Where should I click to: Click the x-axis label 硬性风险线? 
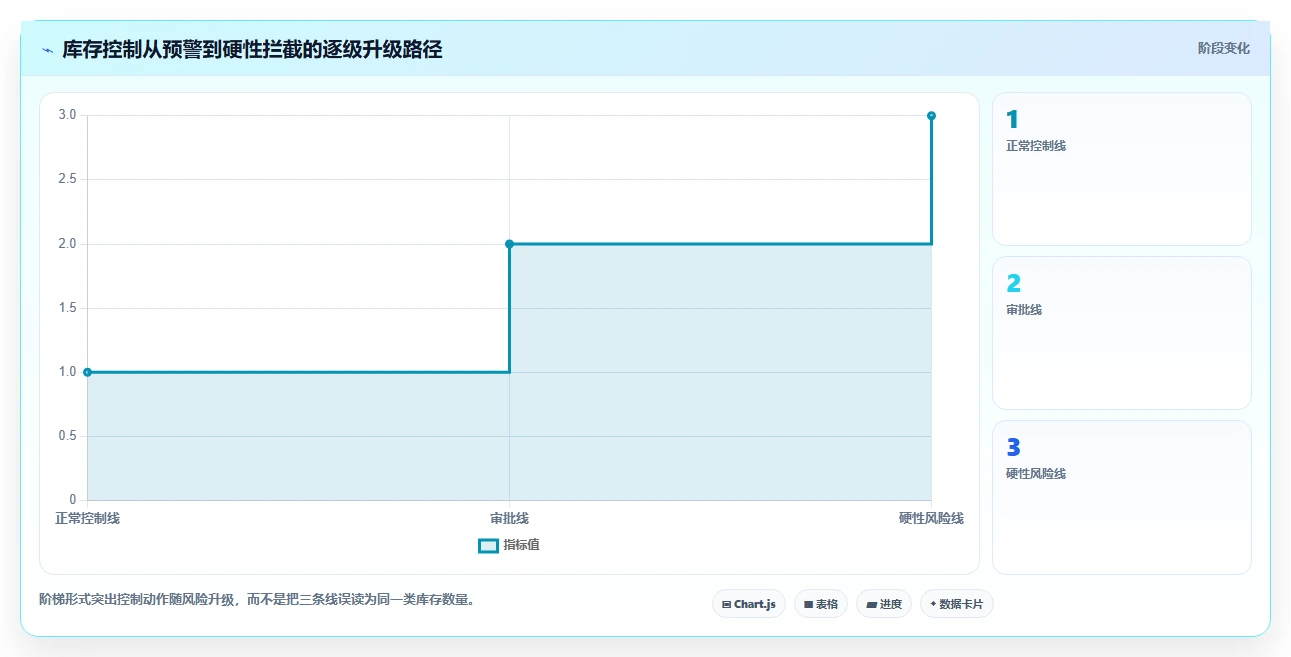tap(931, 518)
